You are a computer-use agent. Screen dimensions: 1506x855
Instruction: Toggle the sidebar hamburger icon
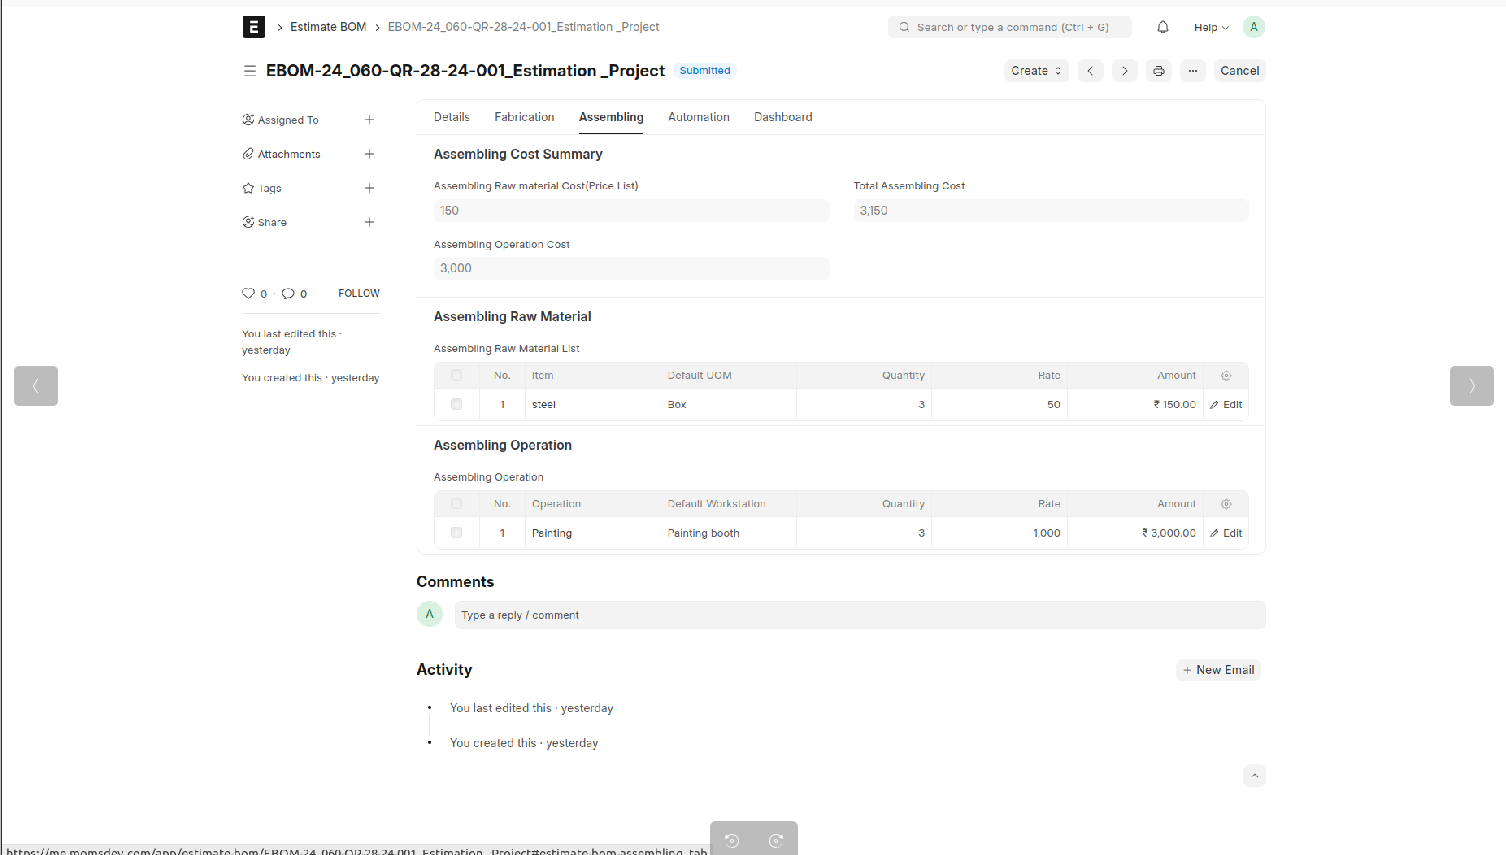point(250,71)
